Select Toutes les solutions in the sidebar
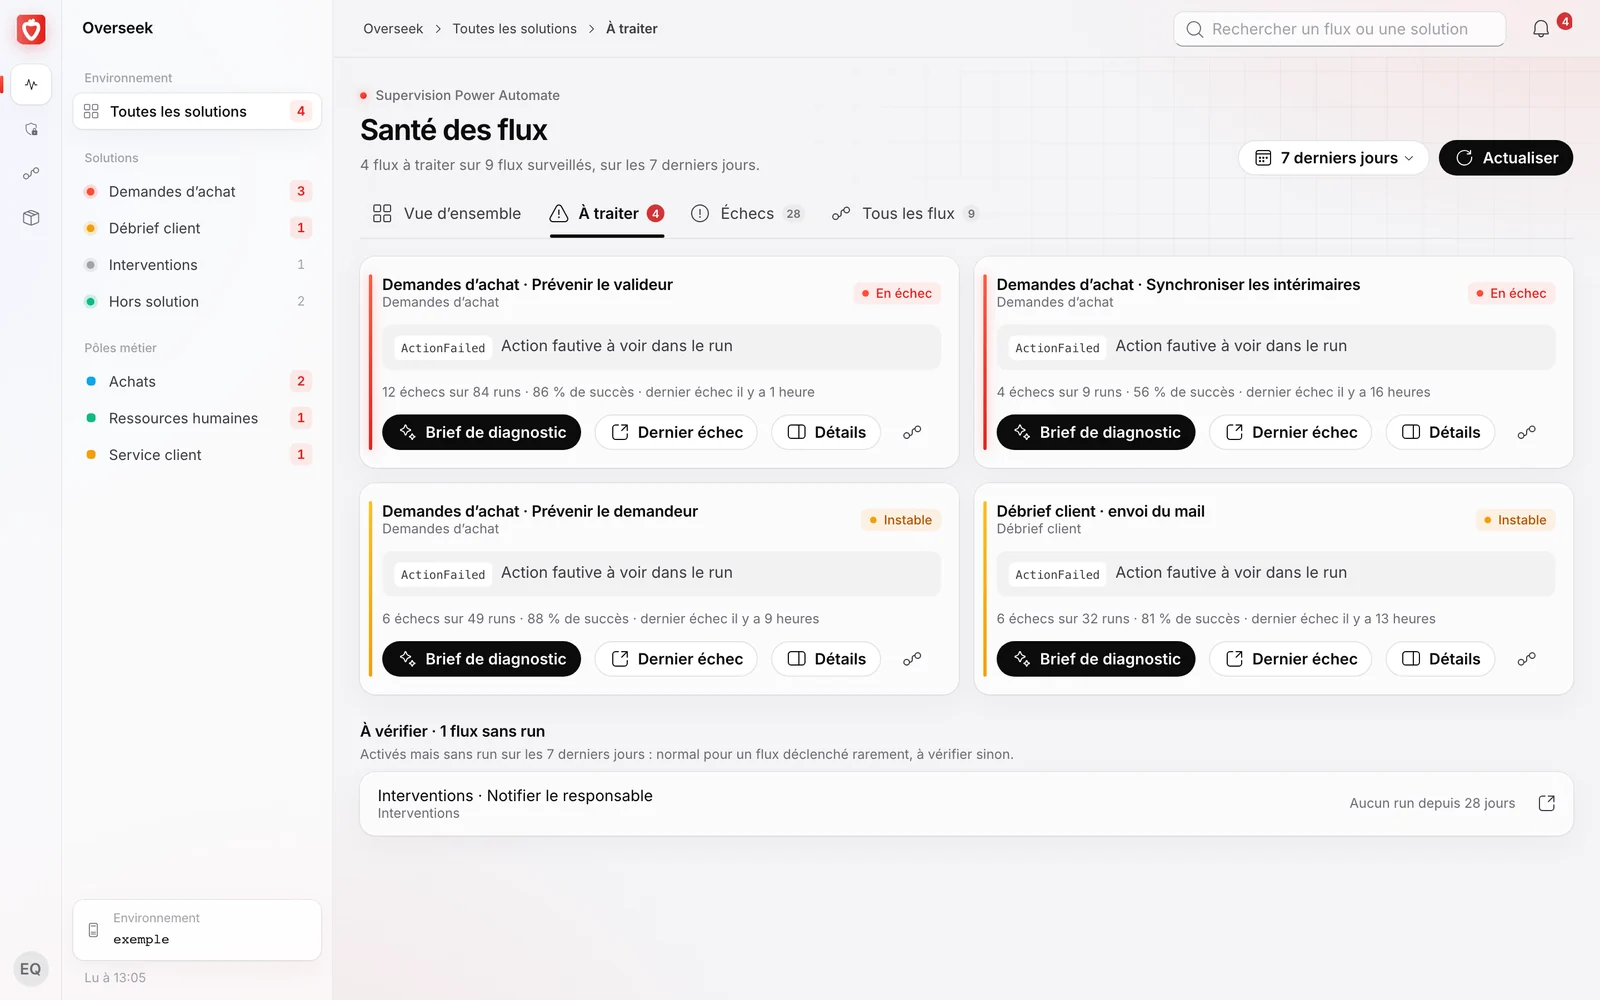This screenshot has width=1600, height=1000. [197, 111]
